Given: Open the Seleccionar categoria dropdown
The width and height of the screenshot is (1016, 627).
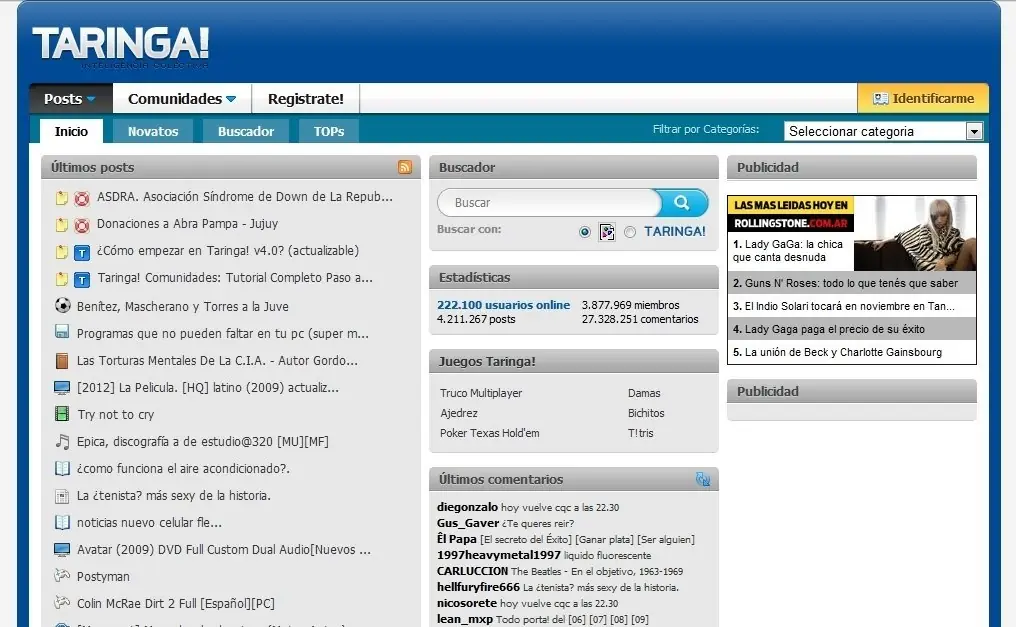Looking at the screenshot, I should tap(883, 131).
